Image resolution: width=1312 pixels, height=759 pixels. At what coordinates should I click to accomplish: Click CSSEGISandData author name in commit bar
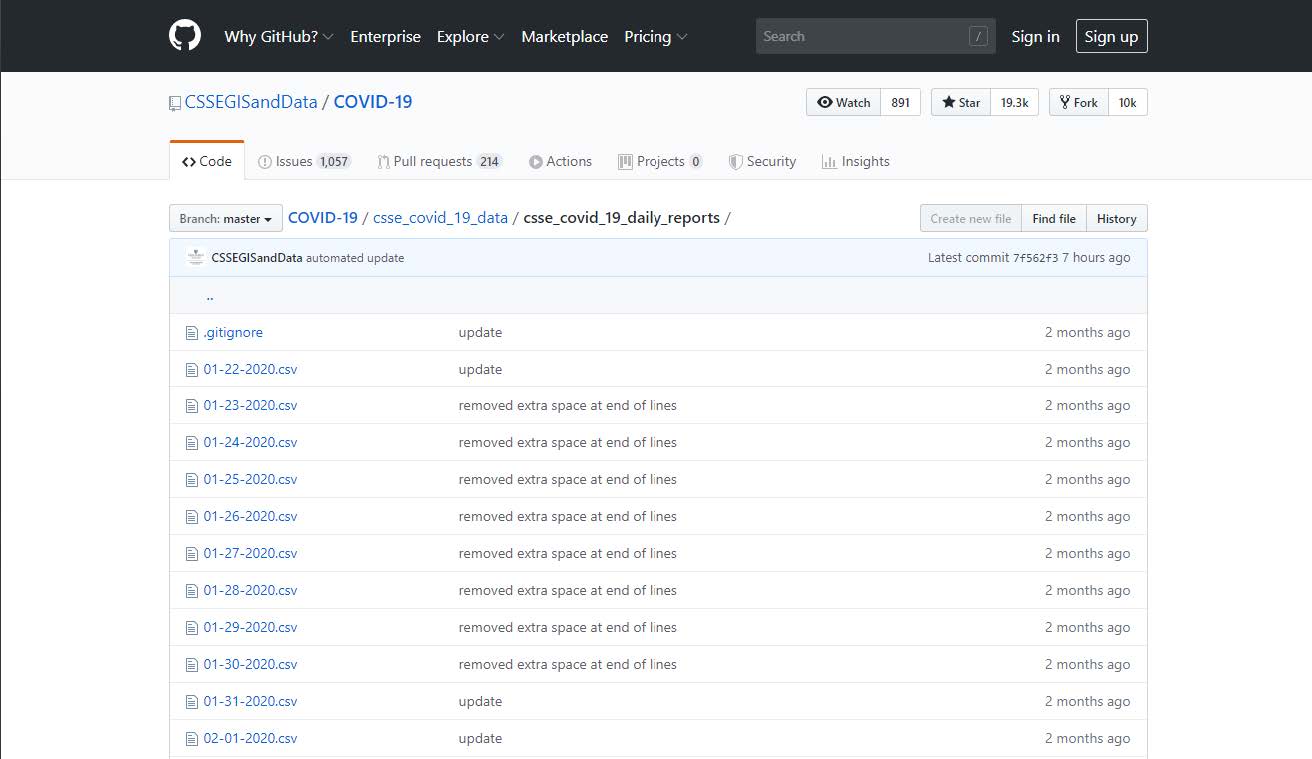257,257
